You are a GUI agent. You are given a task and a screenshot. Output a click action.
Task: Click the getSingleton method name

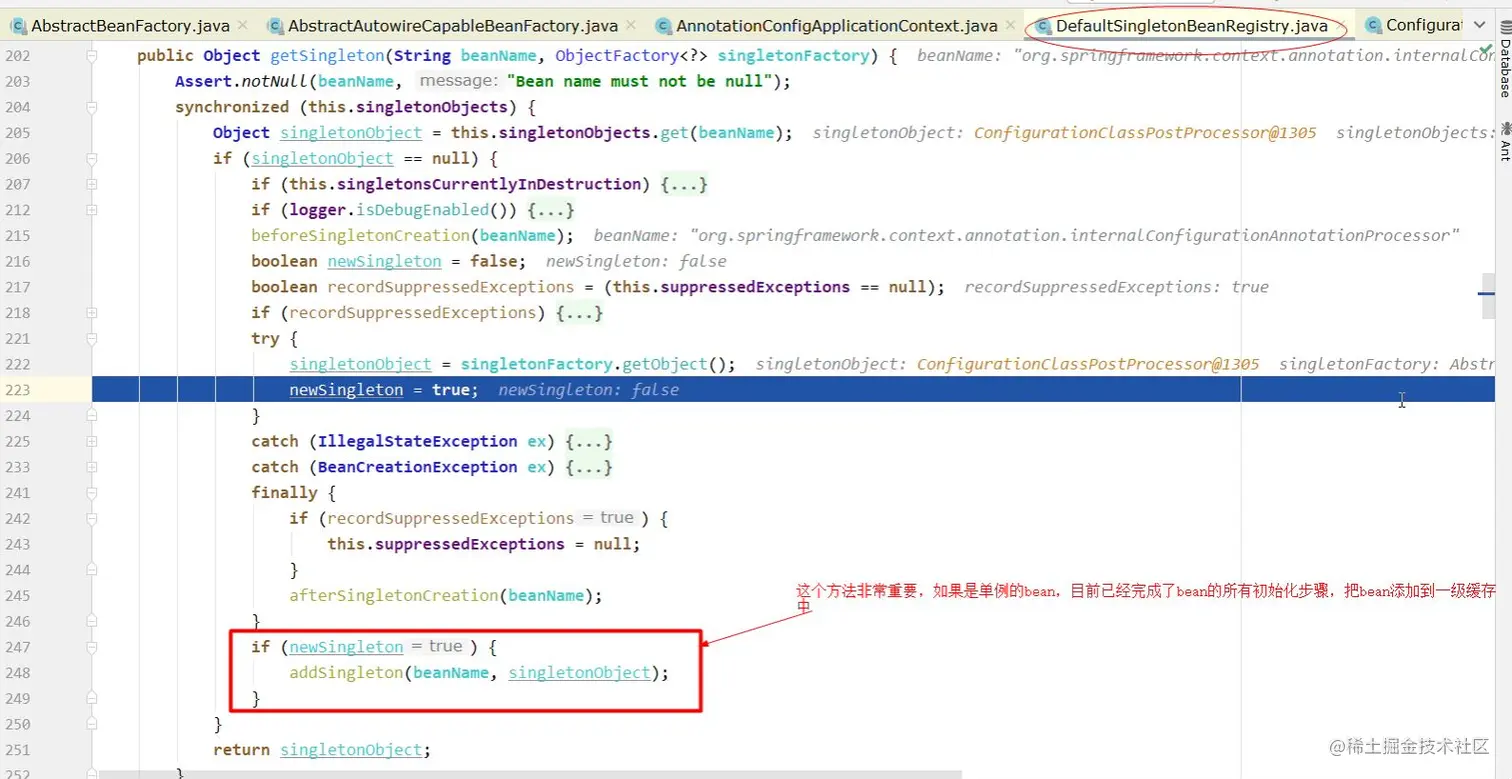(327, 56)
